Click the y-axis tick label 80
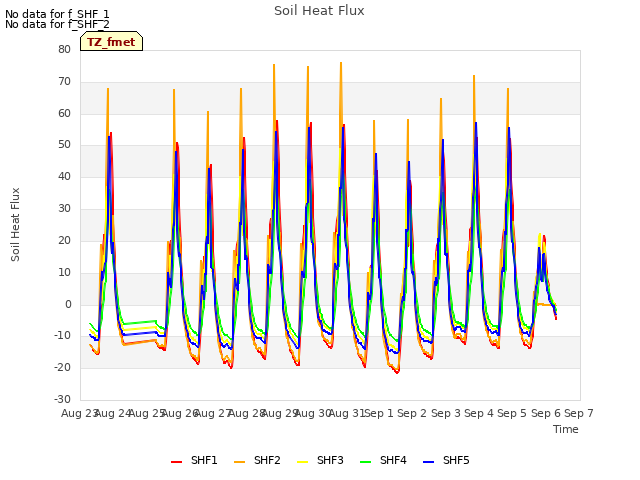This screenshot has width=640, height=480. [64, 49]
